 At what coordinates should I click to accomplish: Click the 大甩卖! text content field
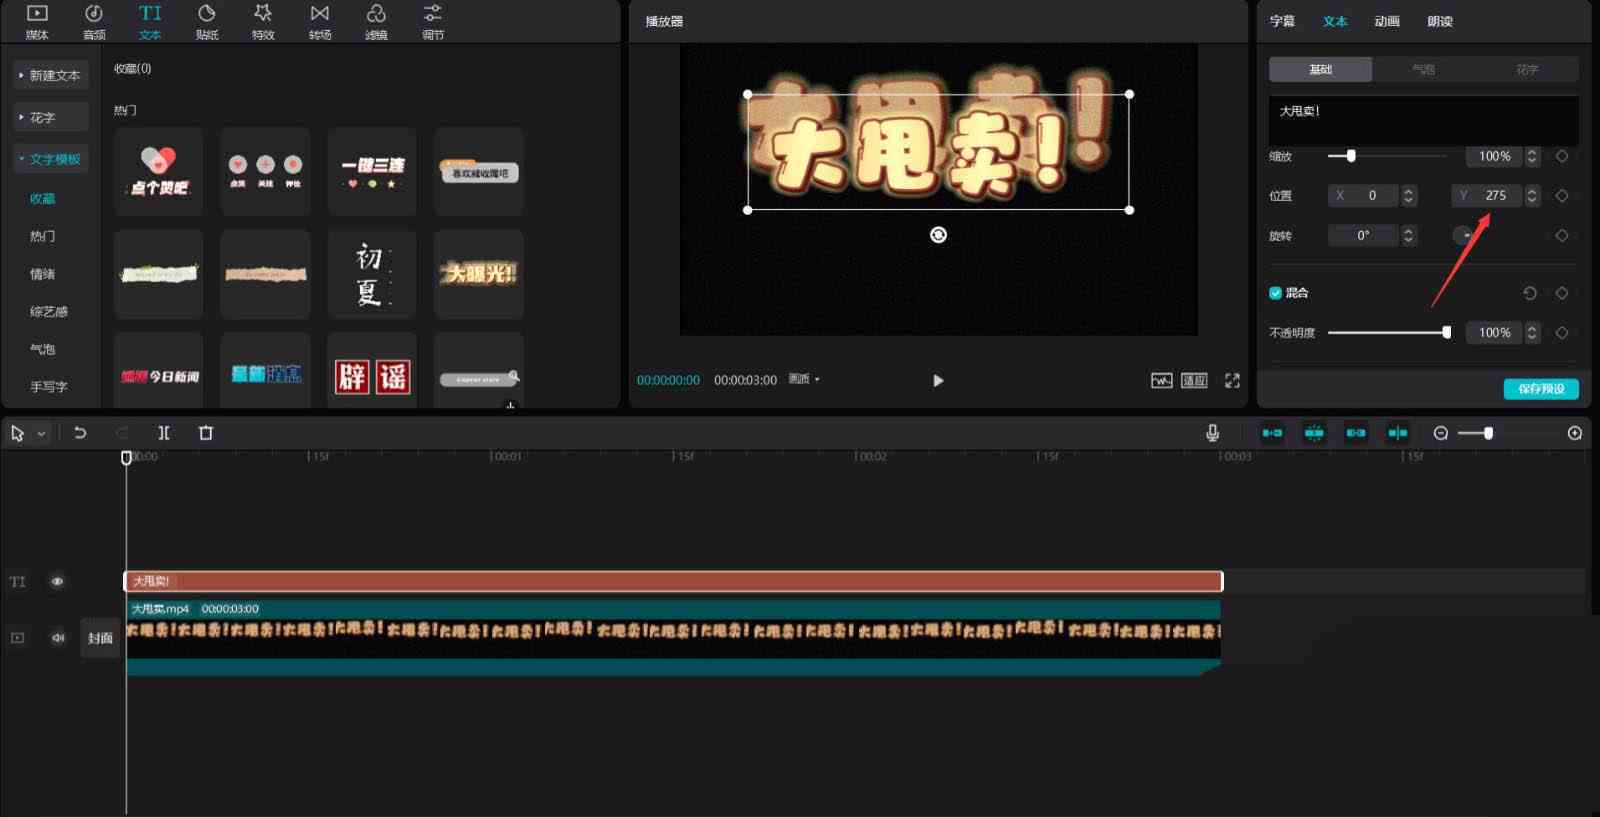(x=1424, y=121)
